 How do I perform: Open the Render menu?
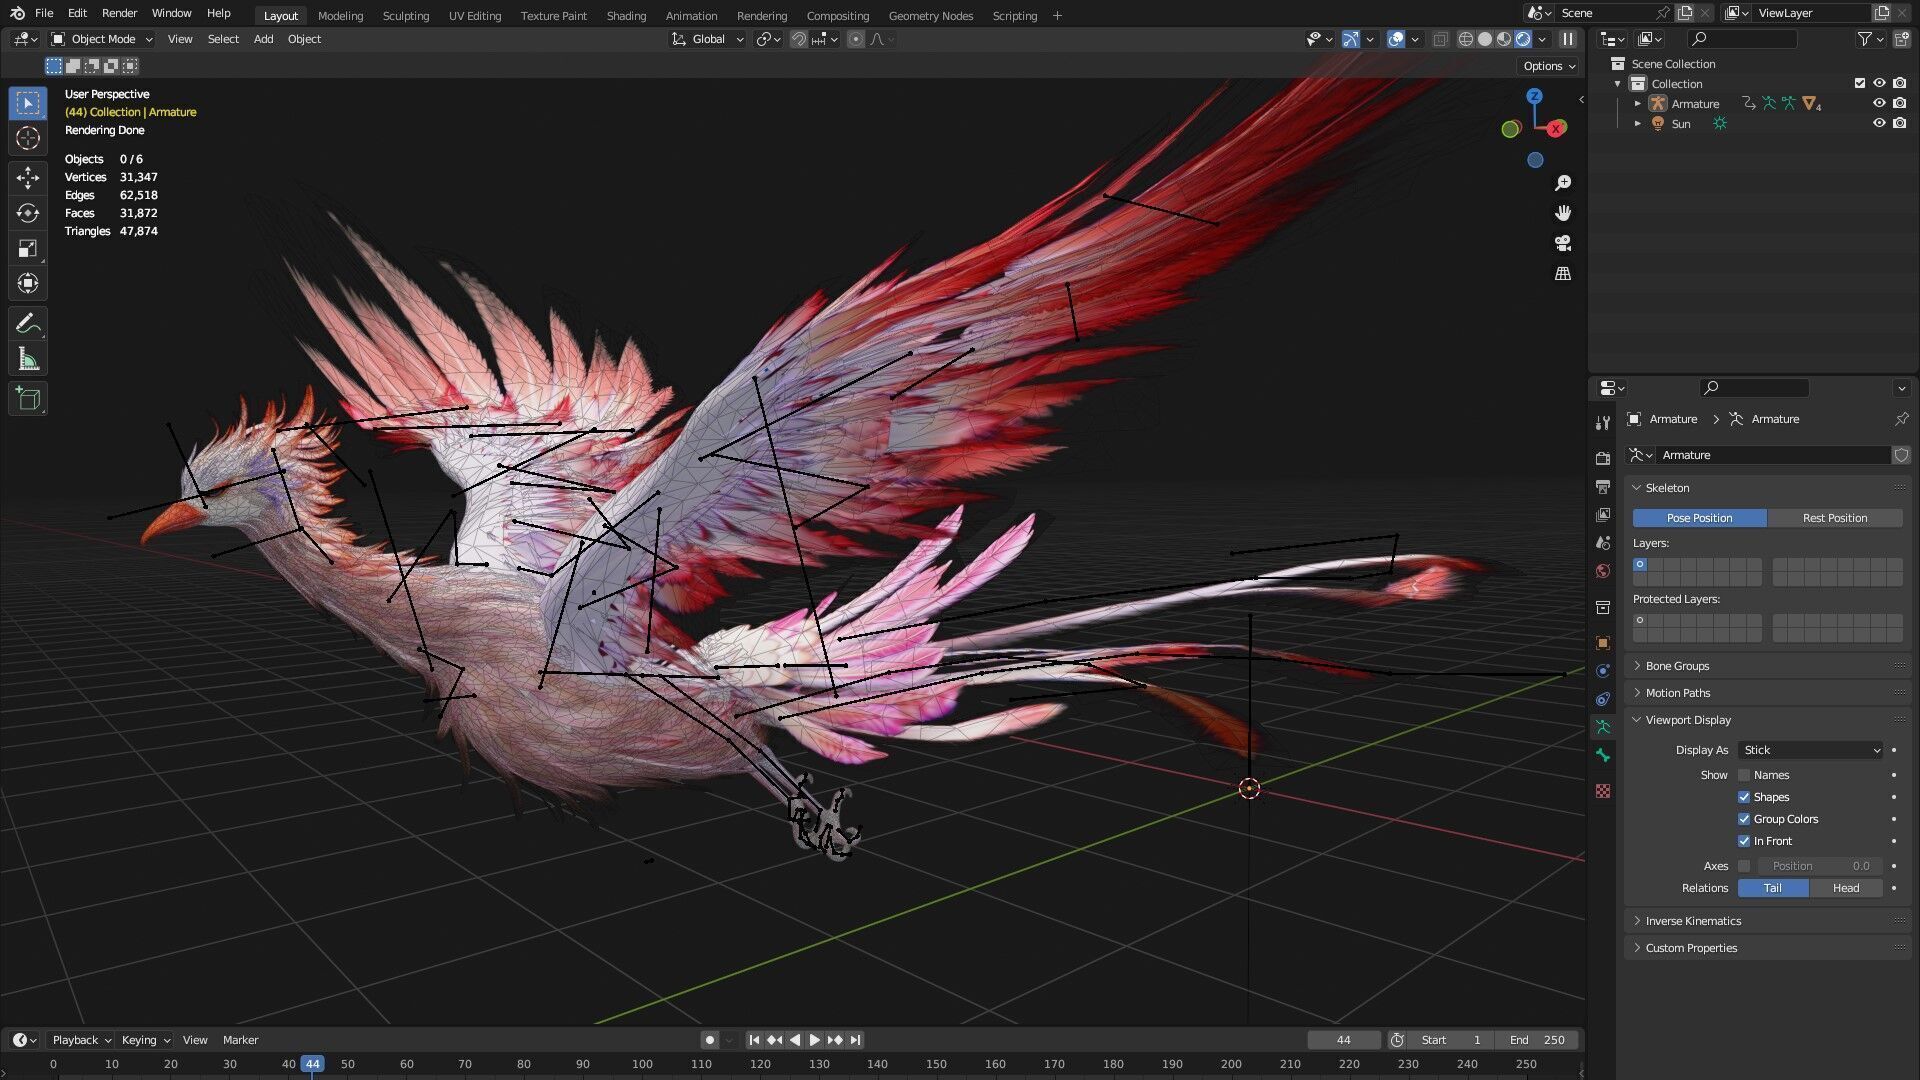(x=119, y=13)
